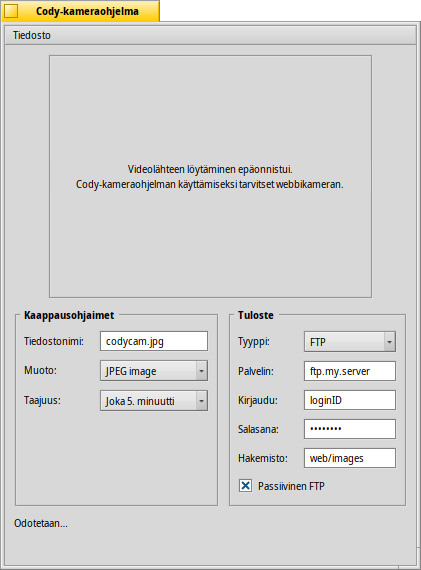Click the Kirjaudu loginID field
Screen dimensions: 421x570
click(x=350, y=400)
